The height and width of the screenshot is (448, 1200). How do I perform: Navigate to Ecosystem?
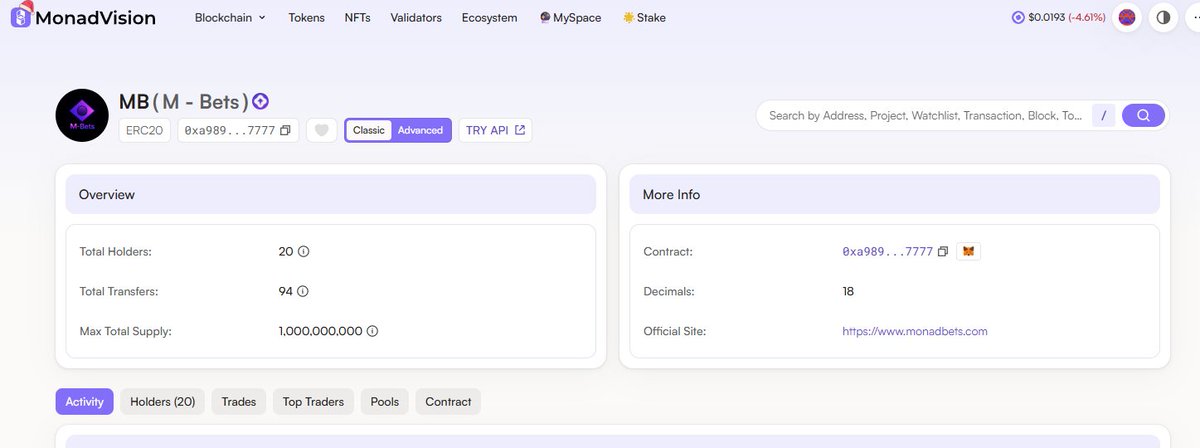tap(490, 18)
